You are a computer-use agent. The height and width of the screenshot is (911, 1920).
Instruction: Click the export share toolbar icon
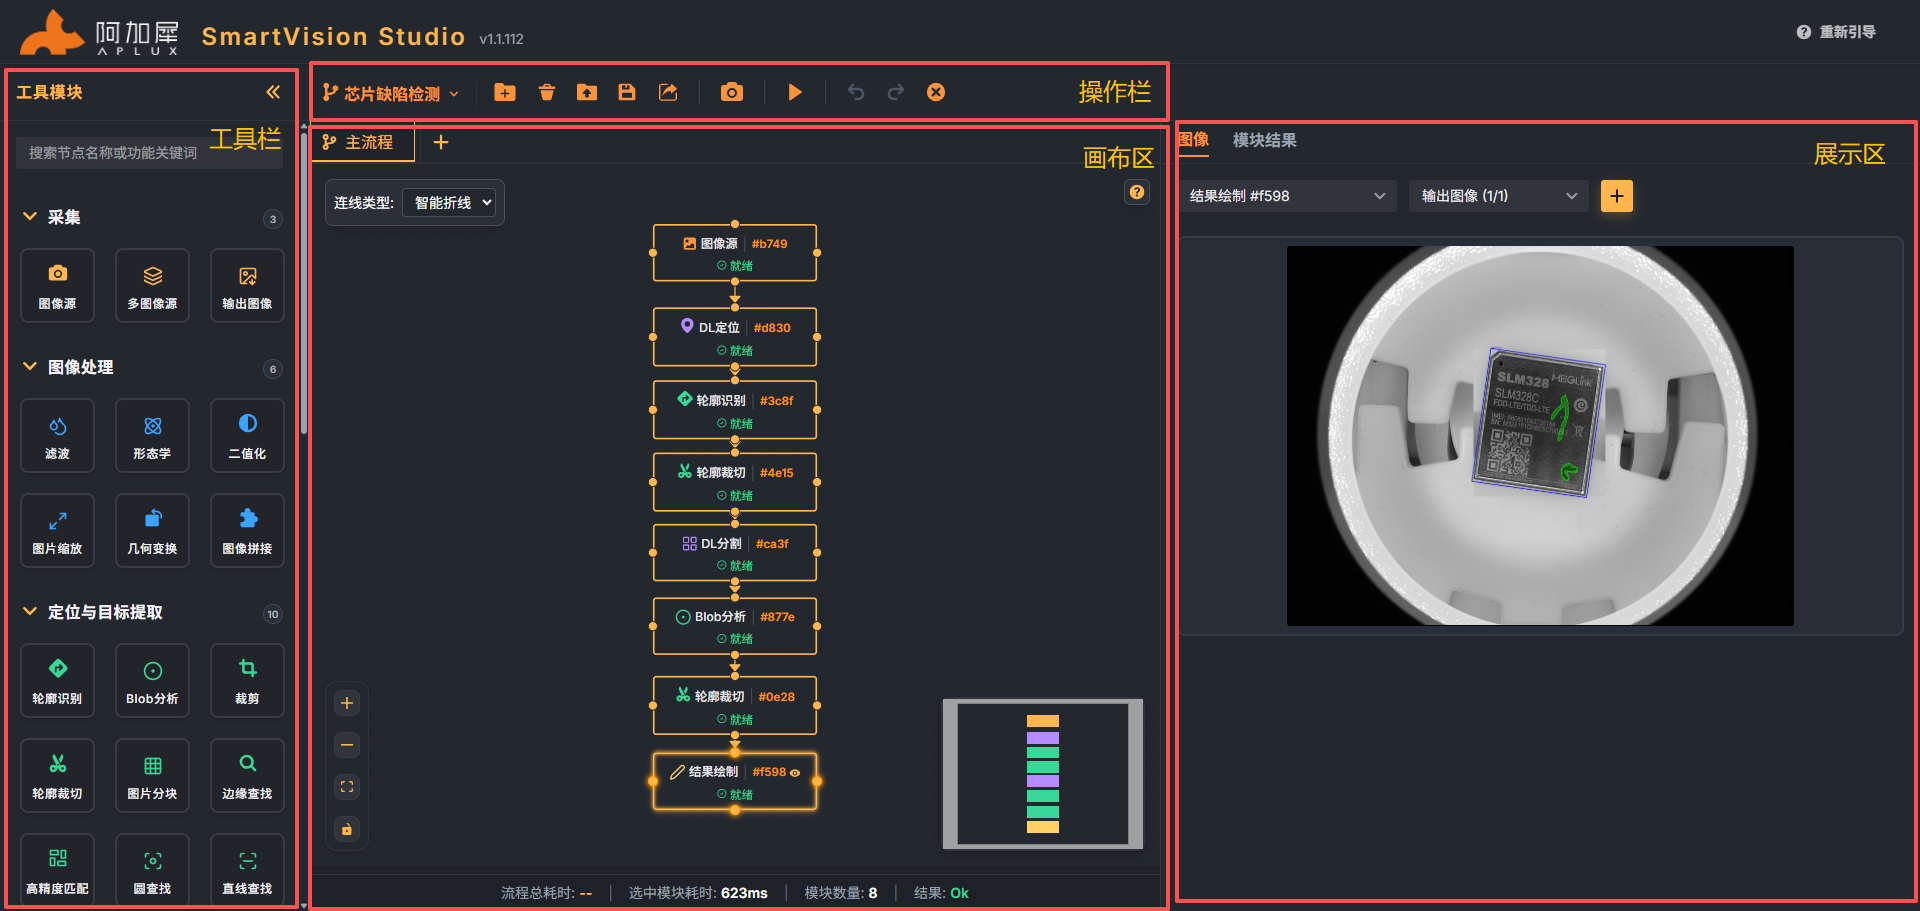pos(668,92)
